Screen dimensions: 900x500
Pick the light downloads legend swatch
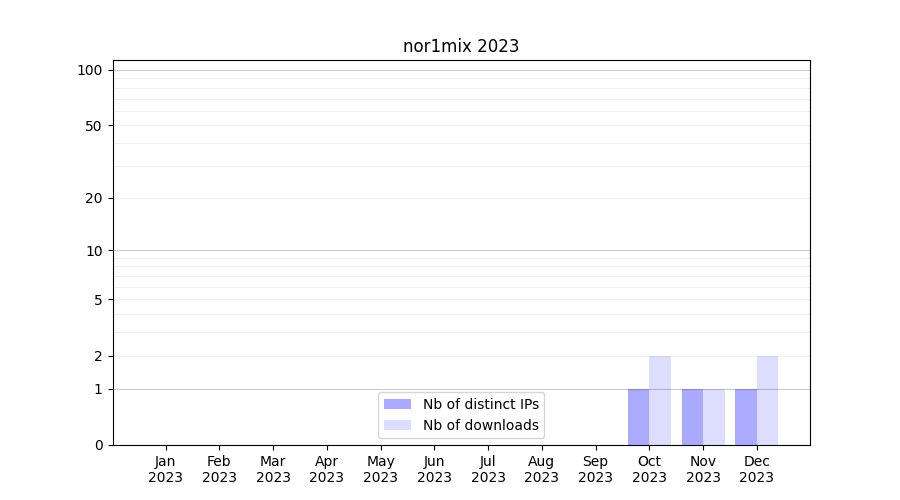coord(397,425)
